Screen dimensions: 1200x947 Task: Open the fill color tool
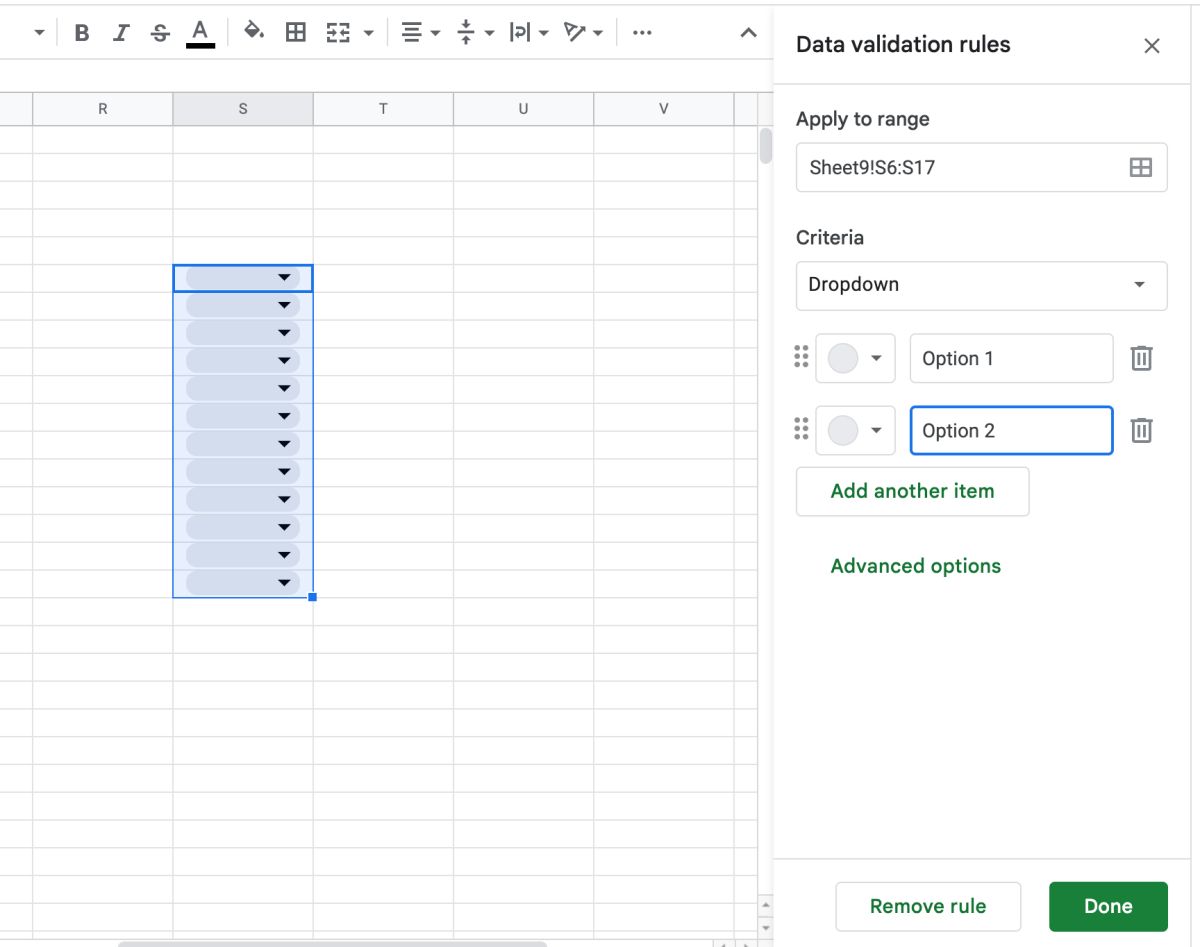(254, 33)
